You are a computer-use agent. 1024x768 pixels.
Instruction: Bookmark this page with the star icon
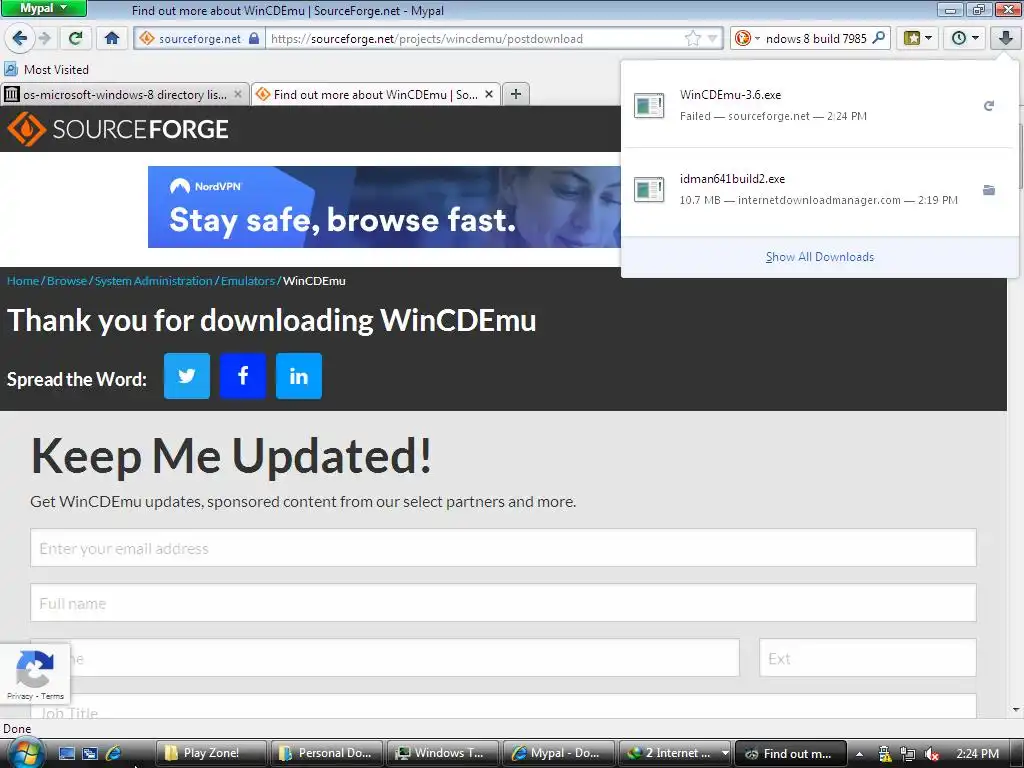pyautogui.click(x=692, y=39)
